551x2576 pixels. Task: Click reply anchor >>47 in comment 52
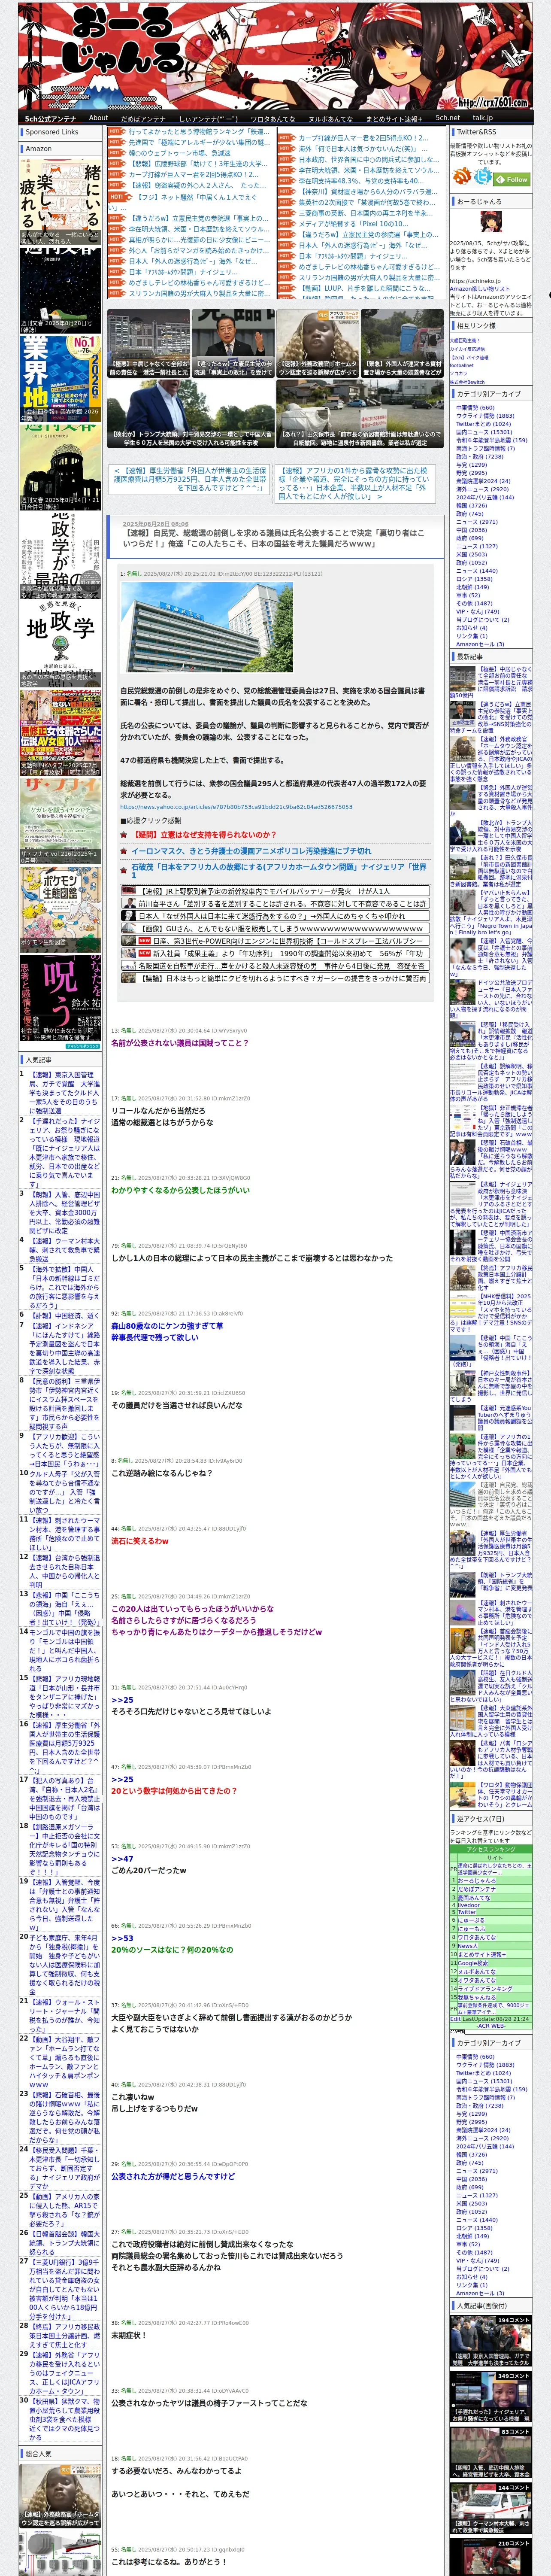coord(122,1858)
